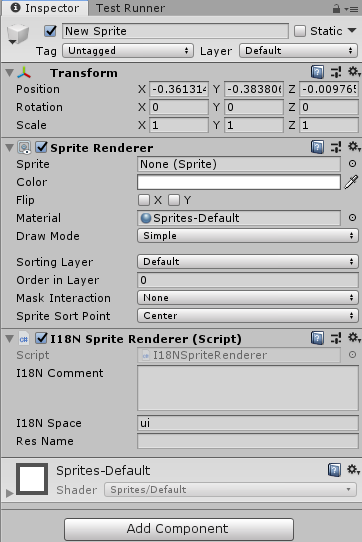Click the Position X field
The width and height of the screenshot is (362, 542).
179,89
